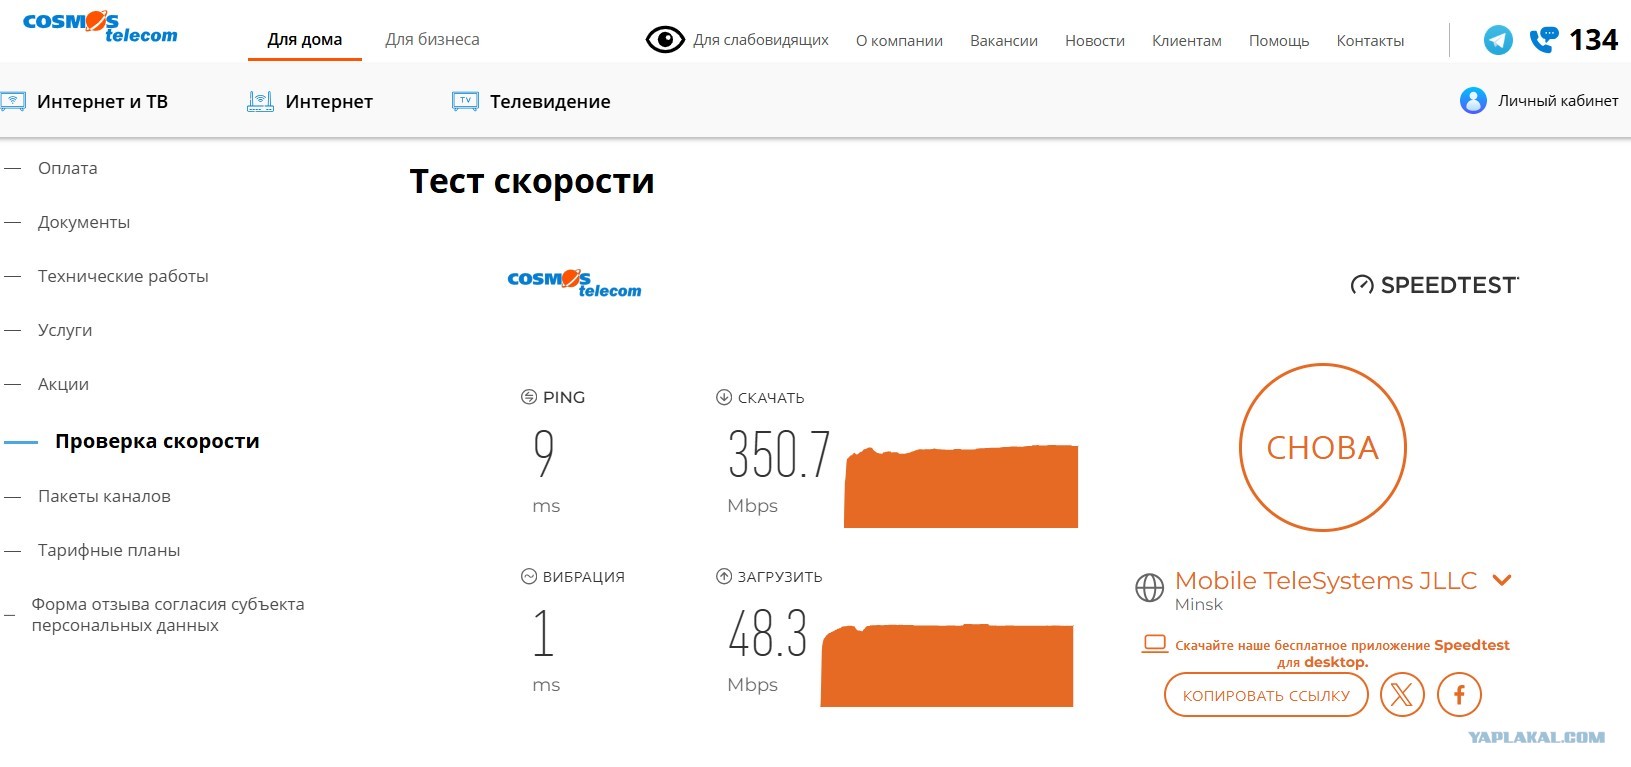Viewport: 1631px width, 767px height.
Task: Click the Telegram icon in header
Action: tap(1497, 40)
